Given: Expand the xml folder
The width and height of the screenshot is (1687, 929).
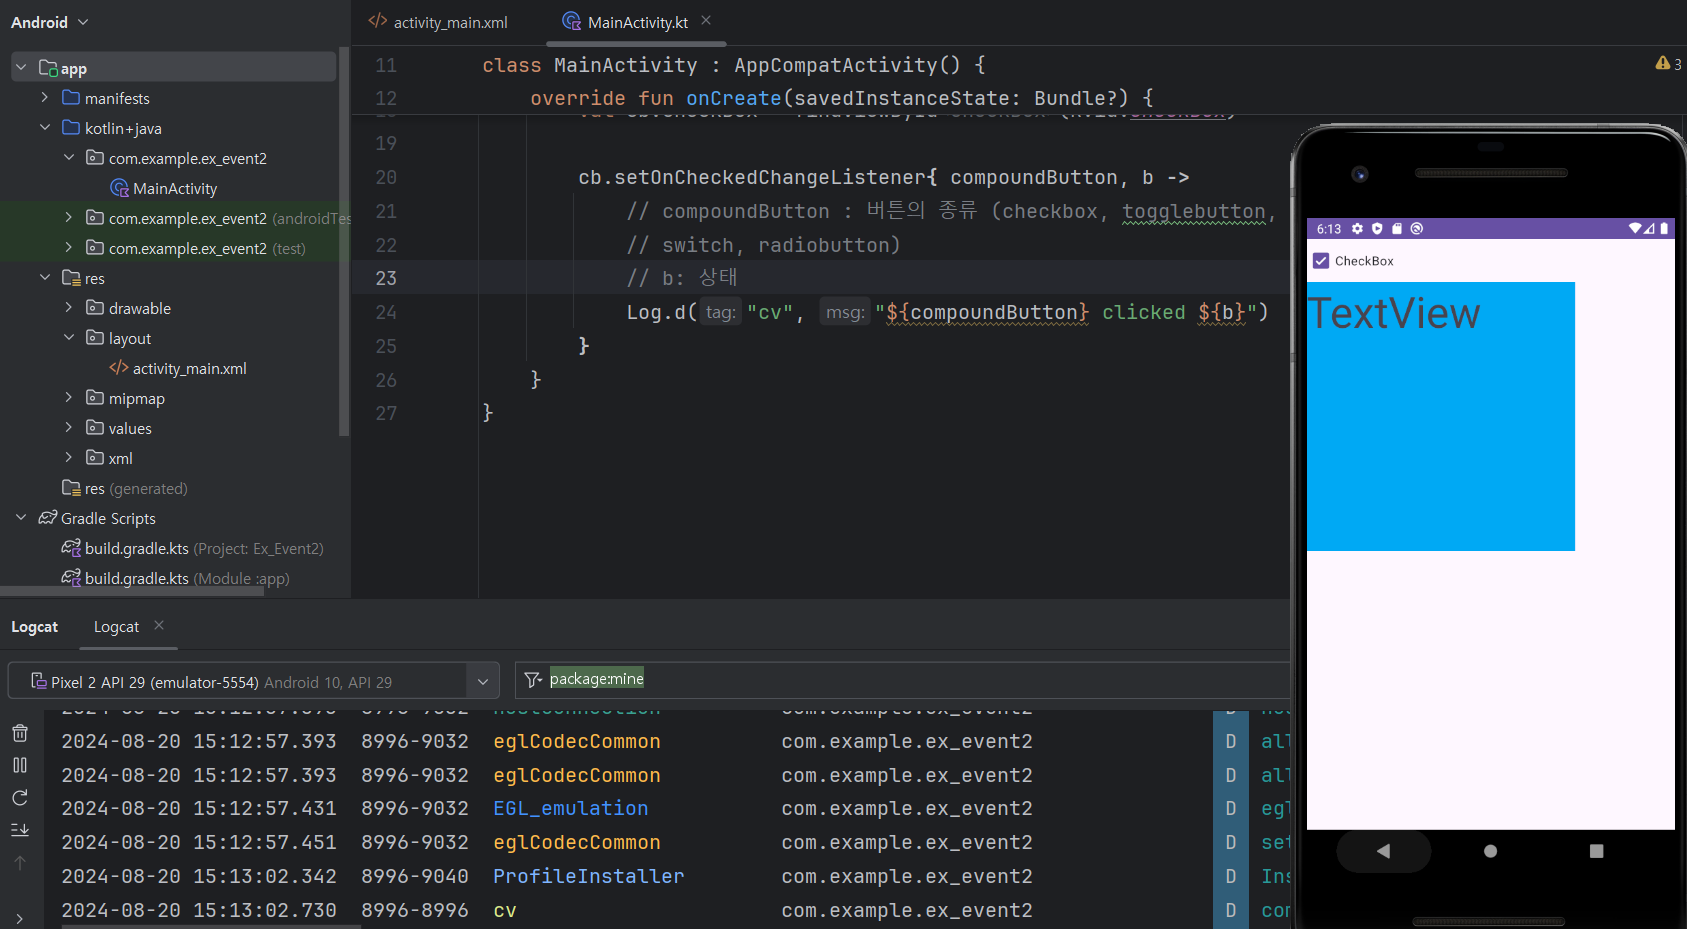Looking at the screenshot, I should click(69, 458).
